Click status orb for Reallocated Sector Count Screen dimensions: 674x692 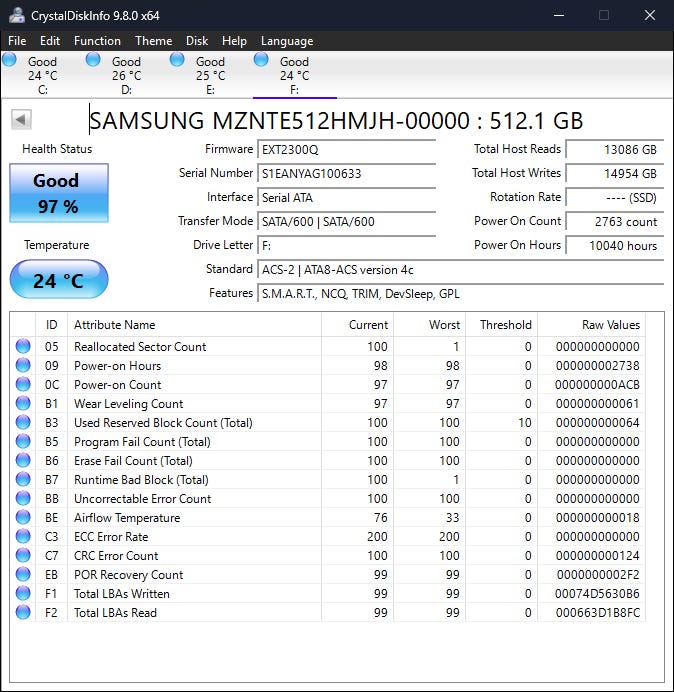point(23,347)
